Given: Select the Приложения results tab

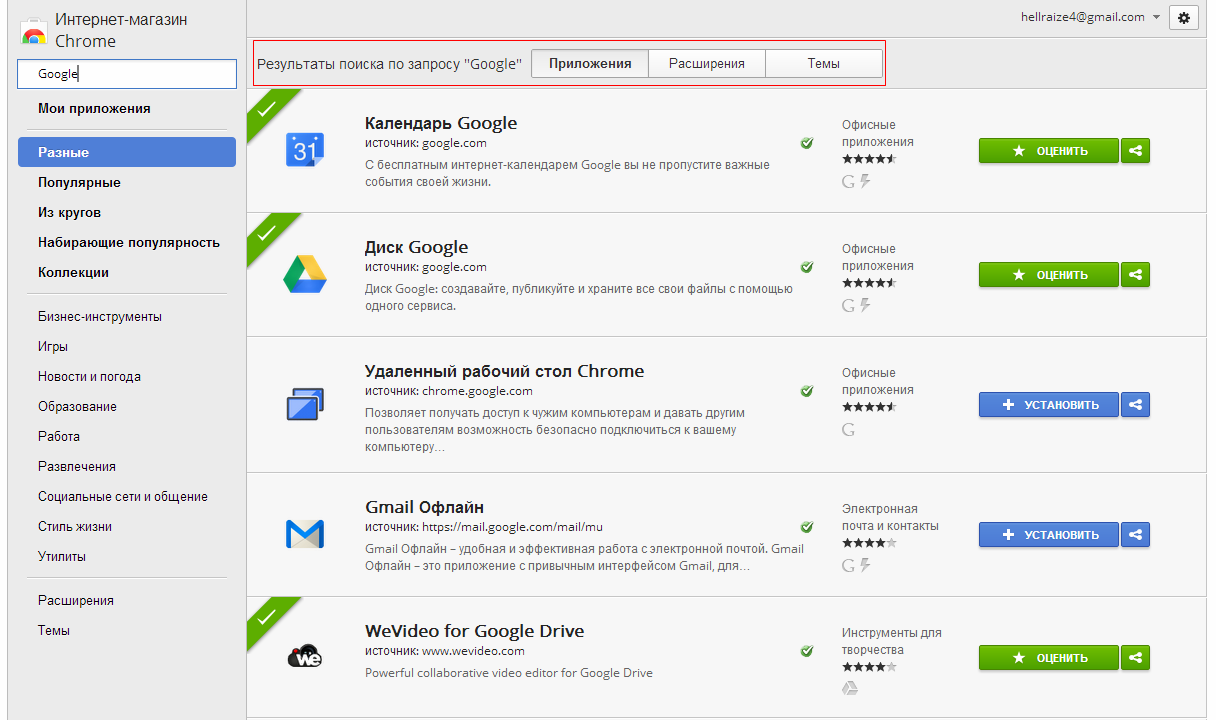Looking at the screenshot, I should pos(590,64).
